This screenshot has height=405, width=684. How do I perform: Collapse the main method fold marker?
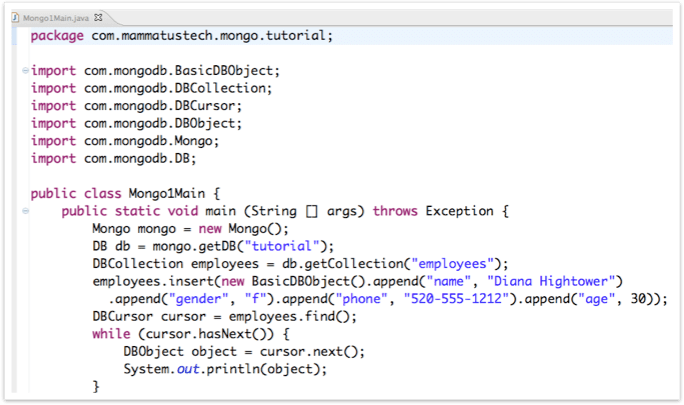pyautogui.click(x=25, y=211)
